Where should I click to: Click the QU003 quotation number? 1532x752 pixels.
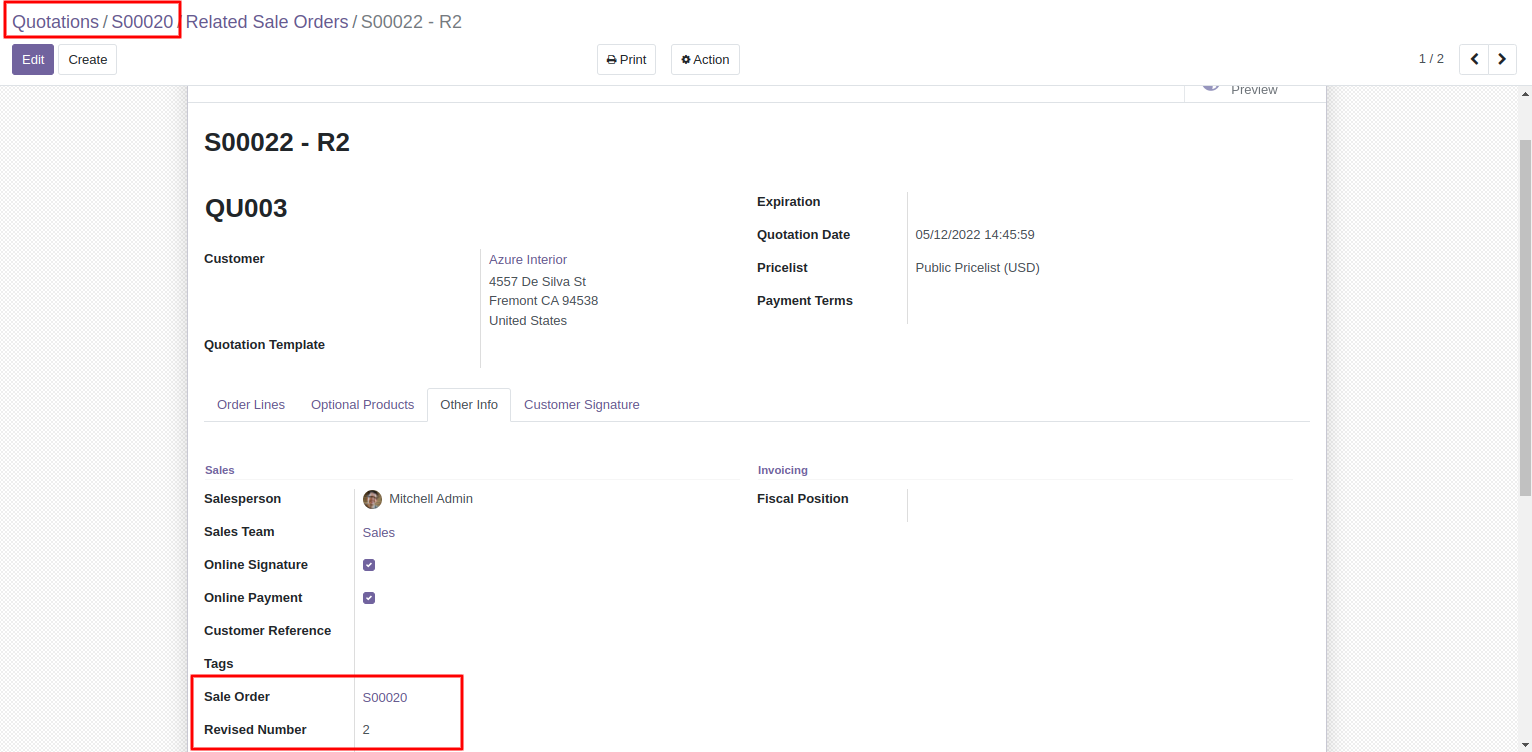coord(246,208)
